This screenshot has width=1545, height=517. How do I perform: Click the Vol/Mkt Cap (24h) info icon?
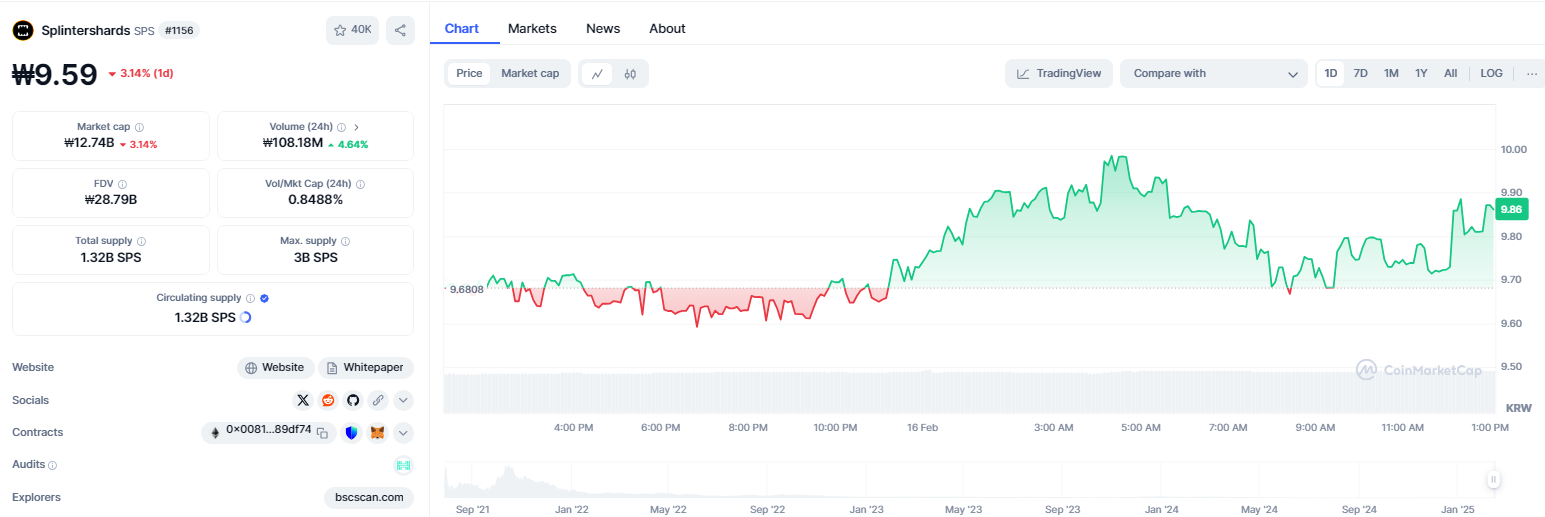(360, 184)
